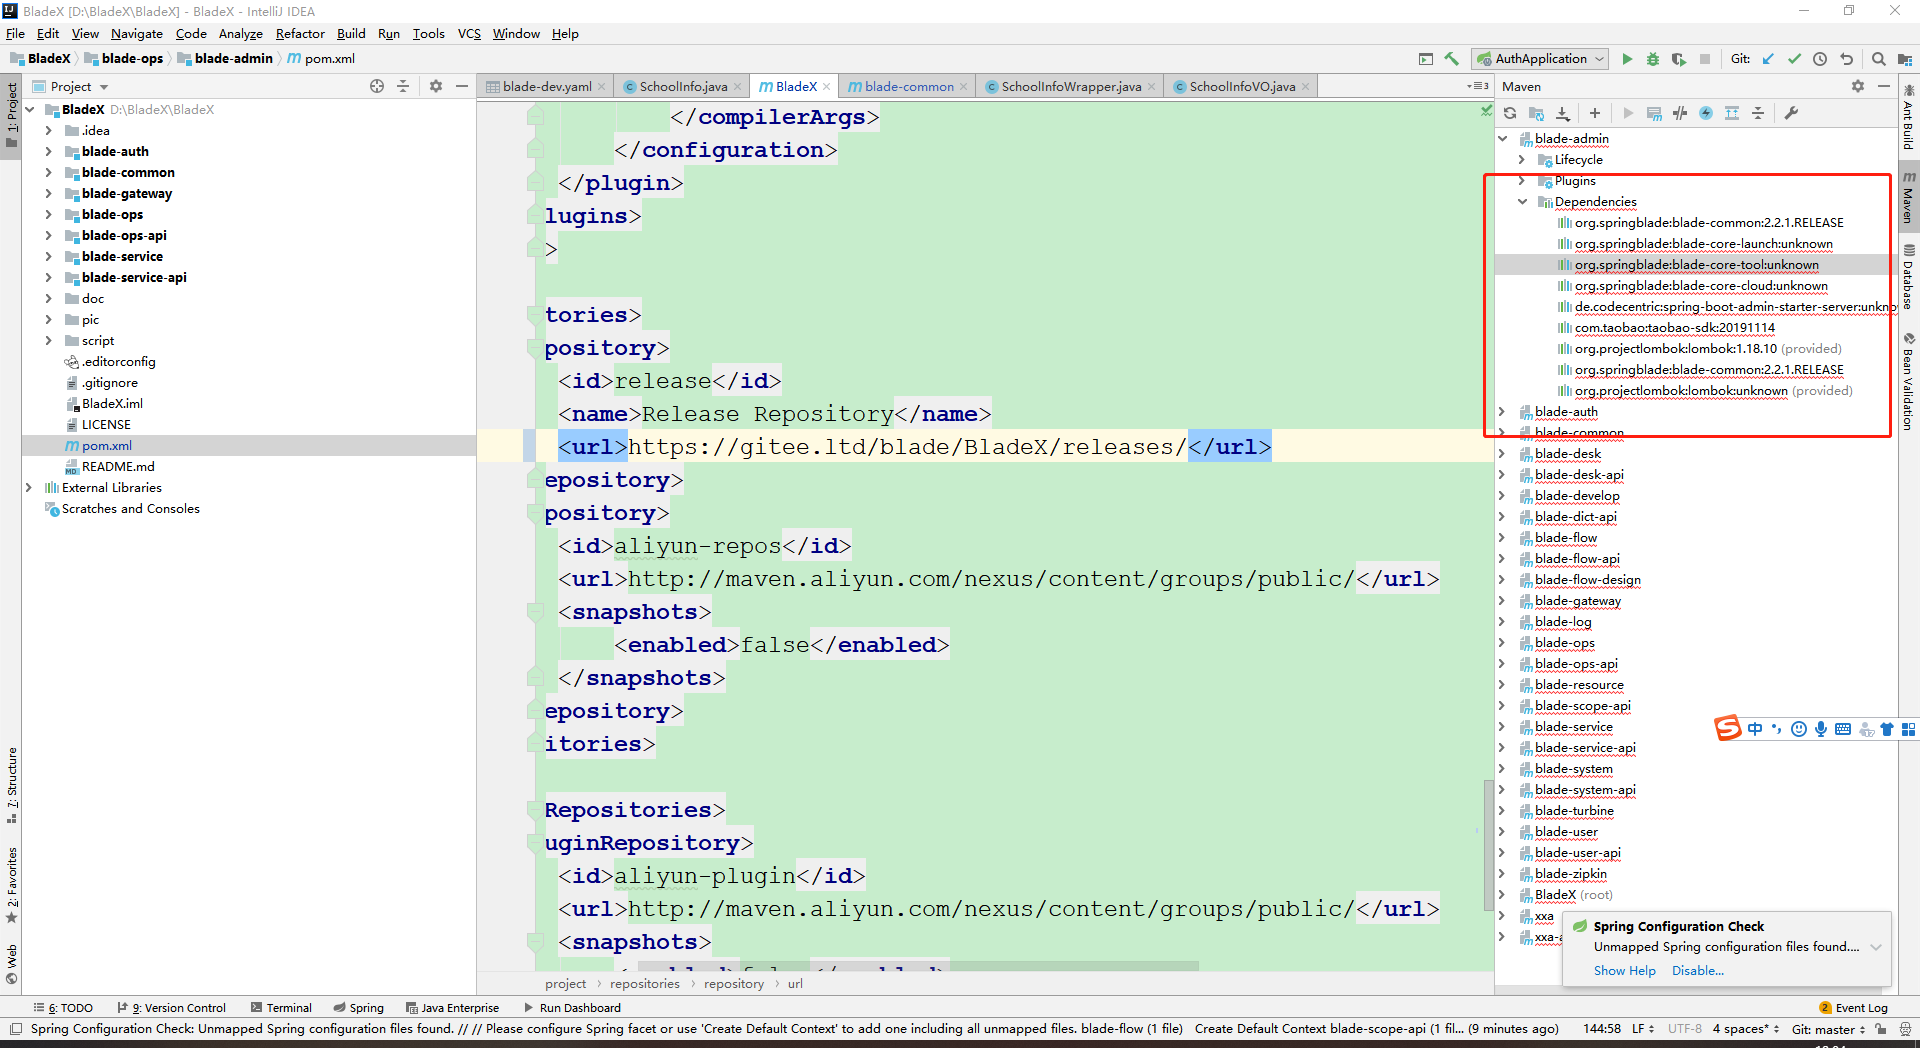Collapse all in Maven toolbar
Viewport: 1920px width, 1048px height.
1758,113
